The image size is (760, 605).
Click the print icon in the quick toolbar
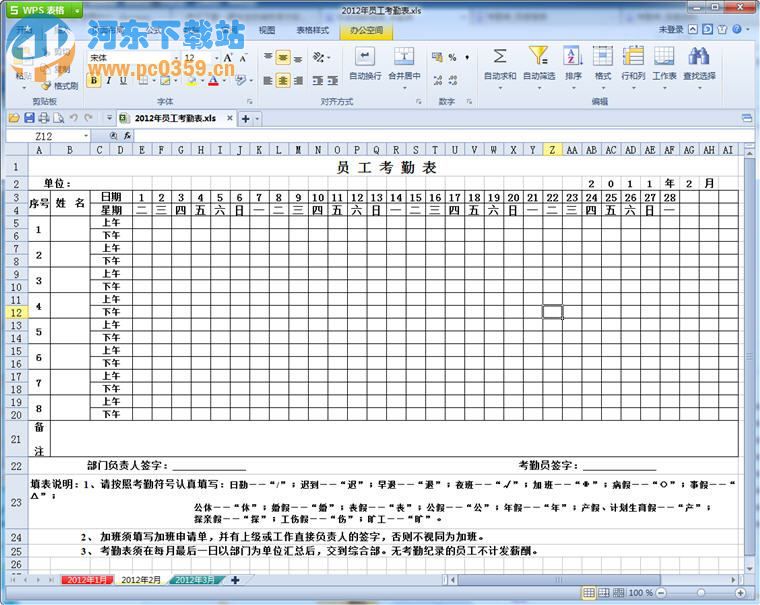click(x=44, y=118)
